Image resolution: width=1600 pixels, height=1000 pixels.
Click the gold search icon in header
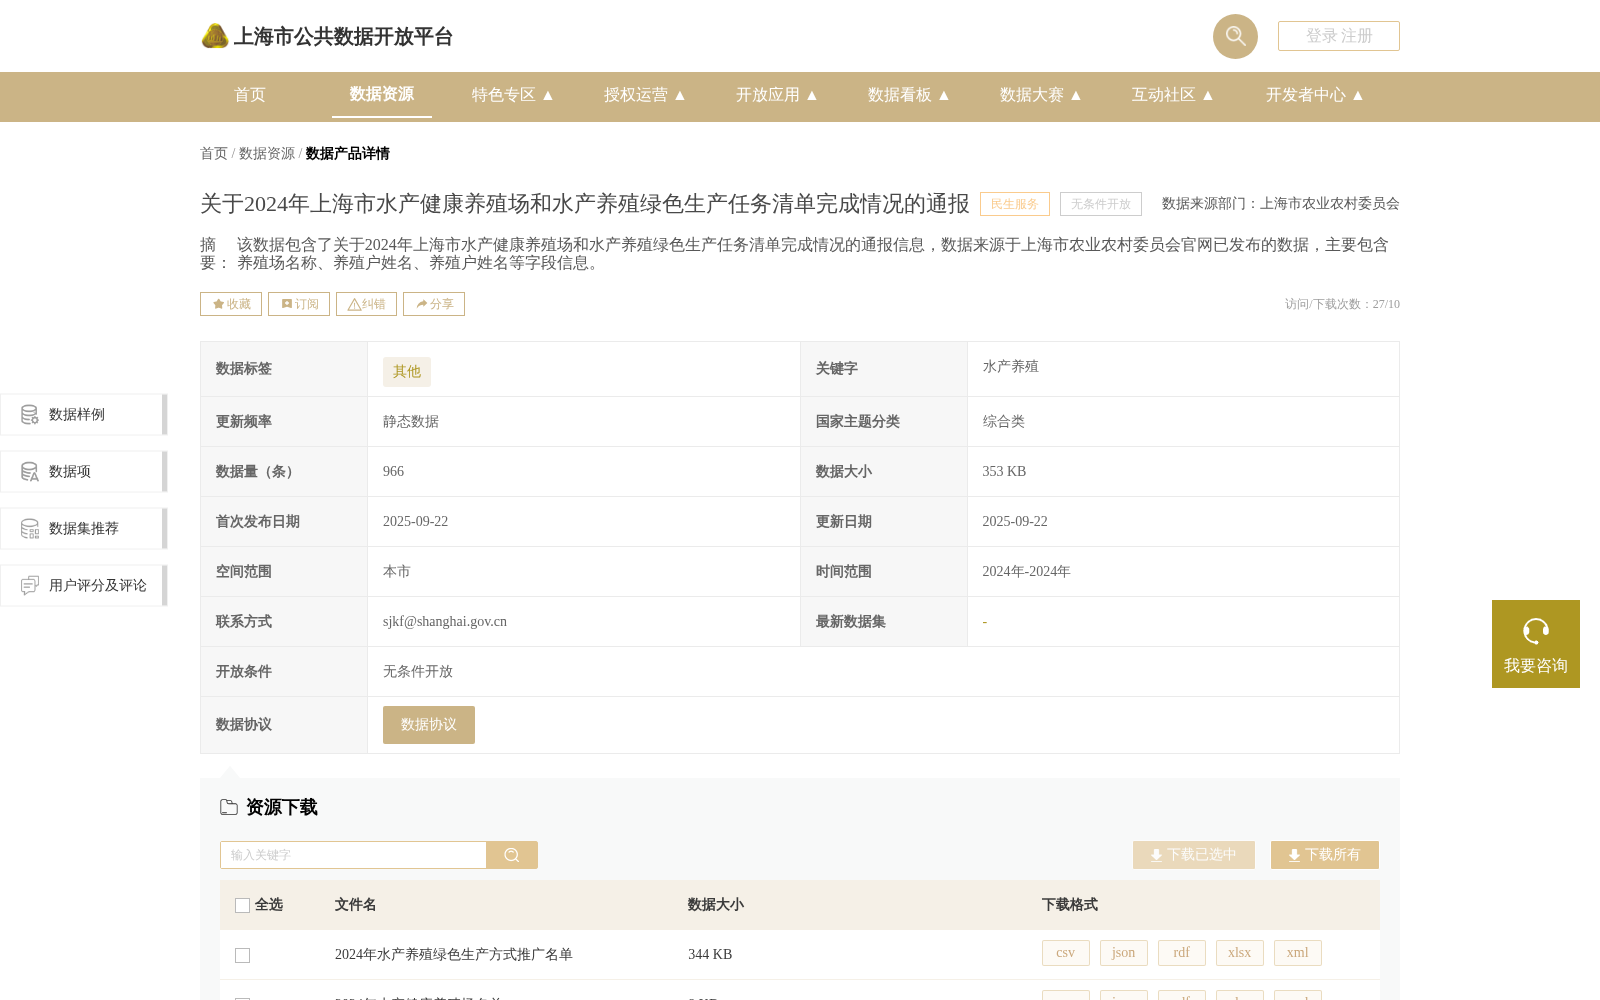point(1235,36)
